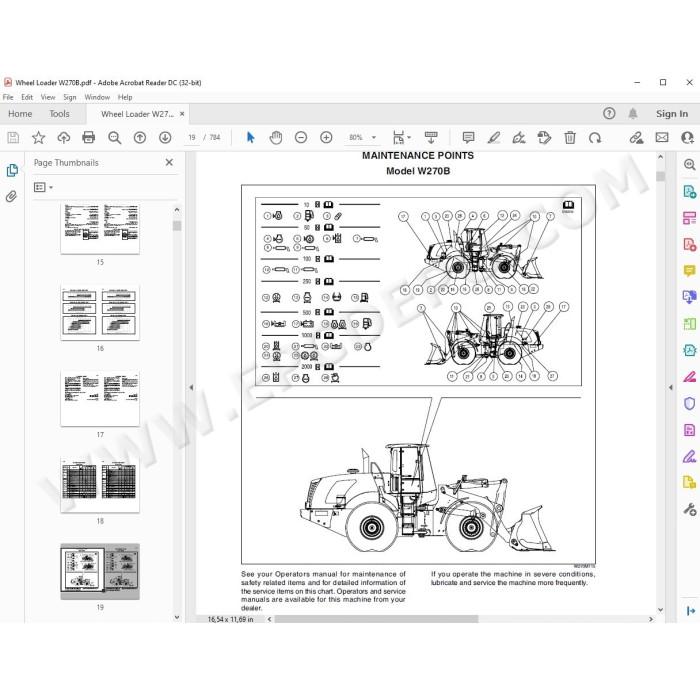The image size is (700, 700).
Task: Expand the fit page options dropdown
Action: pyautogui.click(x=409, y=138)
